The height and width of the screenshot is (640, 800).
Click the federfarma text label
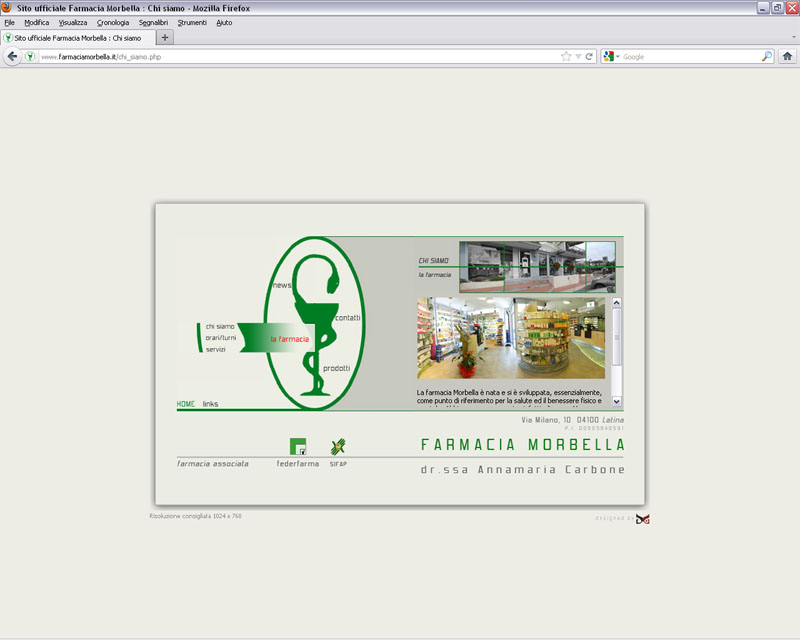click(297, 463)
